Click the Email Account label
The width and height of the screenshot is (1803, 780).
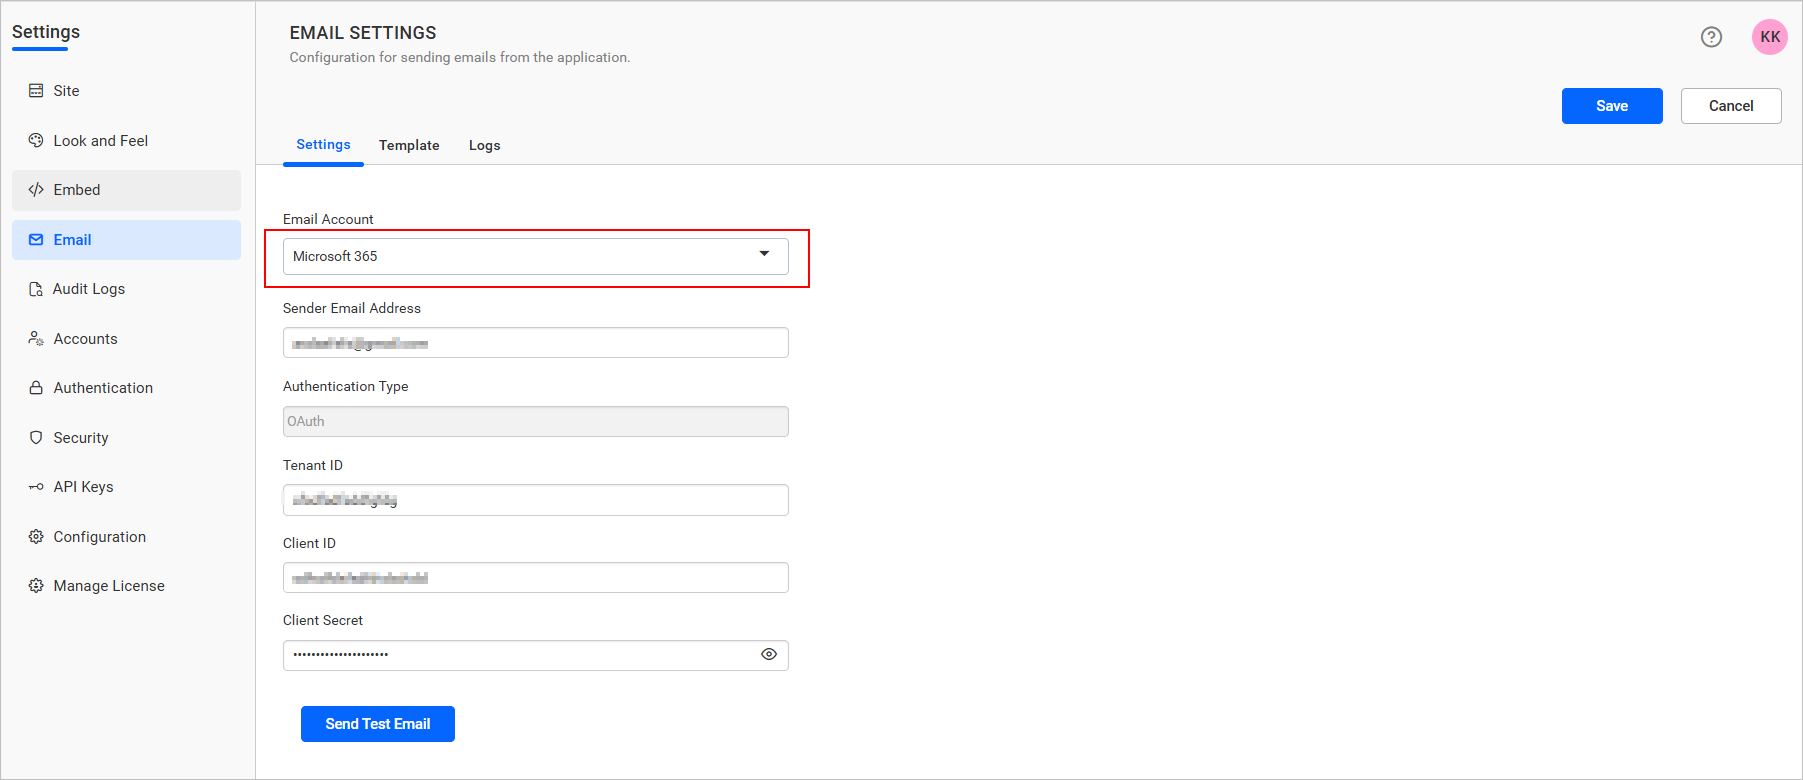[328, 219]
